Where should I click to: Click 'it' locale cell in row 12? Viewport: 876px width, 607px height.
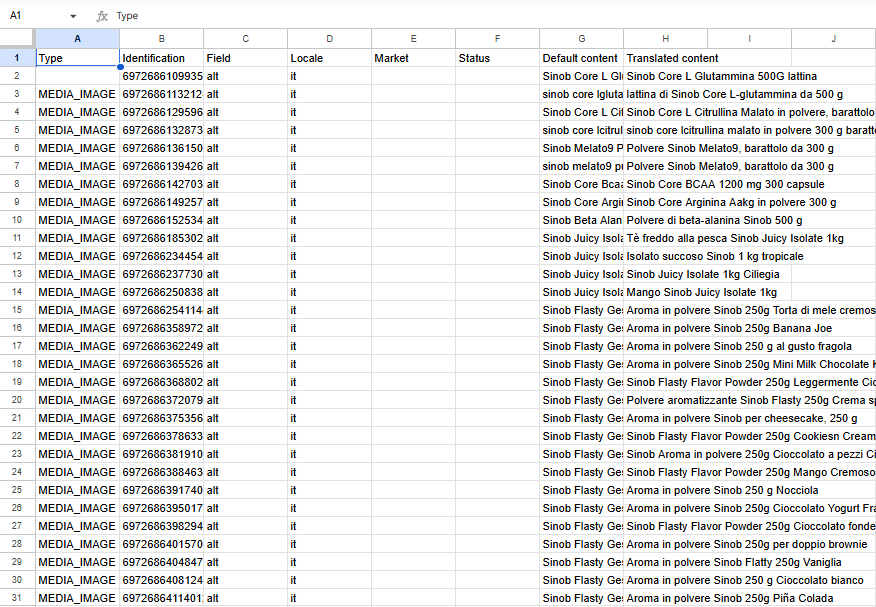(330, 256)
